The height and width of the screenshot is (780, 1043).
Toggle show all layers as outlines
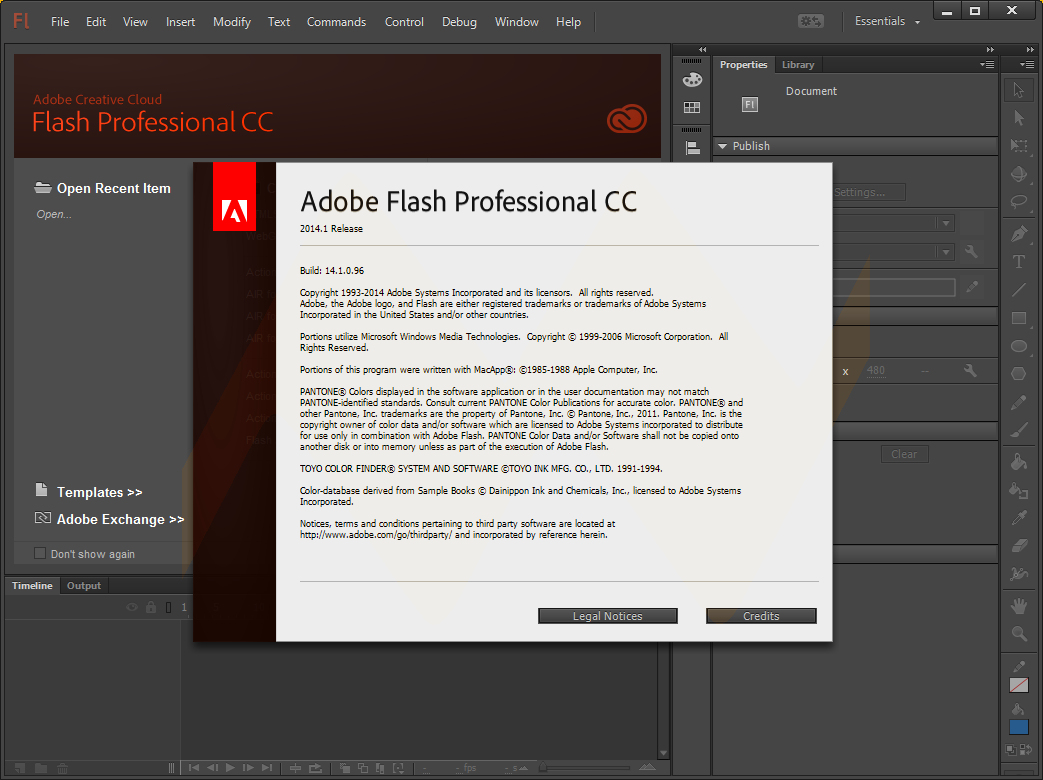click(x=168, y=607)
